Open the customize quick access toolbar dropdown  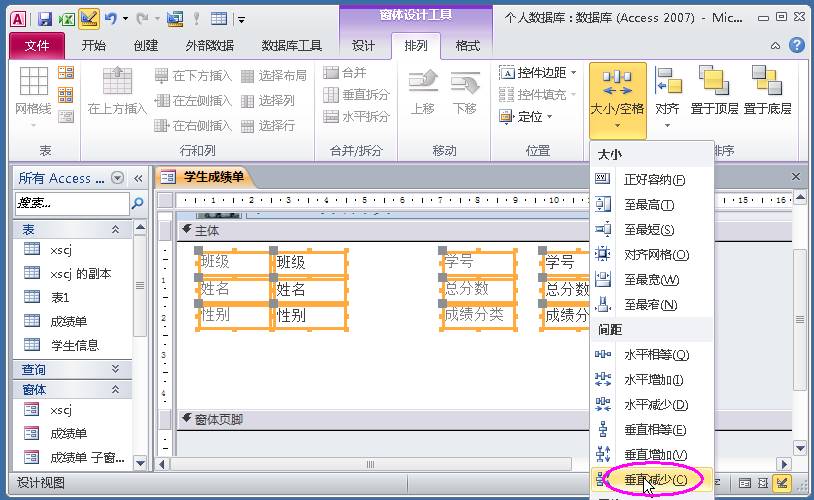pos(240,20)
